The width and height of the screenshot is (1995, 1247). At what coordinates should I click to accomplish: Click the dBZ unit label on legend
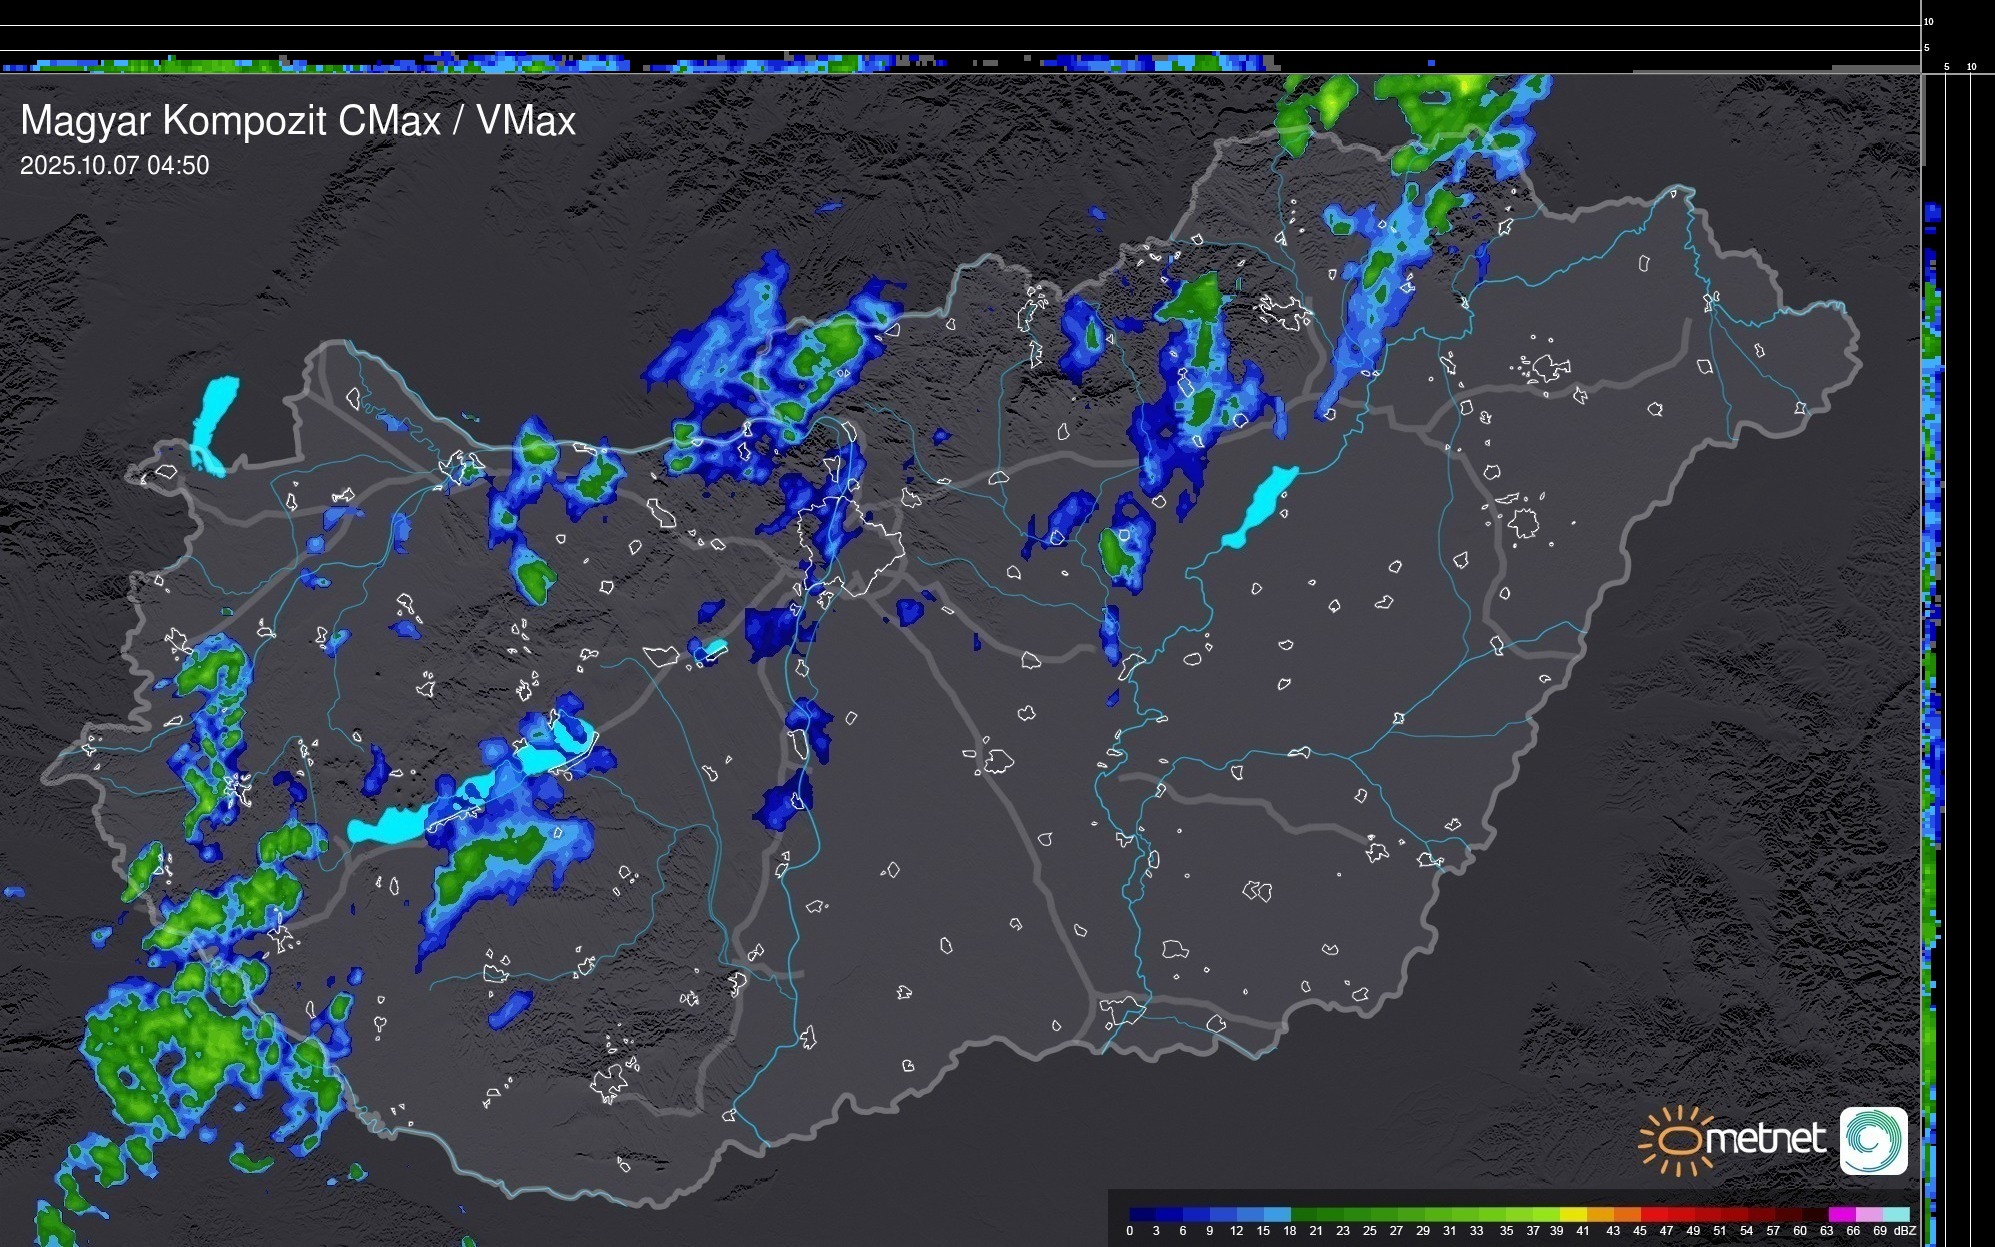point(1904,1231)
